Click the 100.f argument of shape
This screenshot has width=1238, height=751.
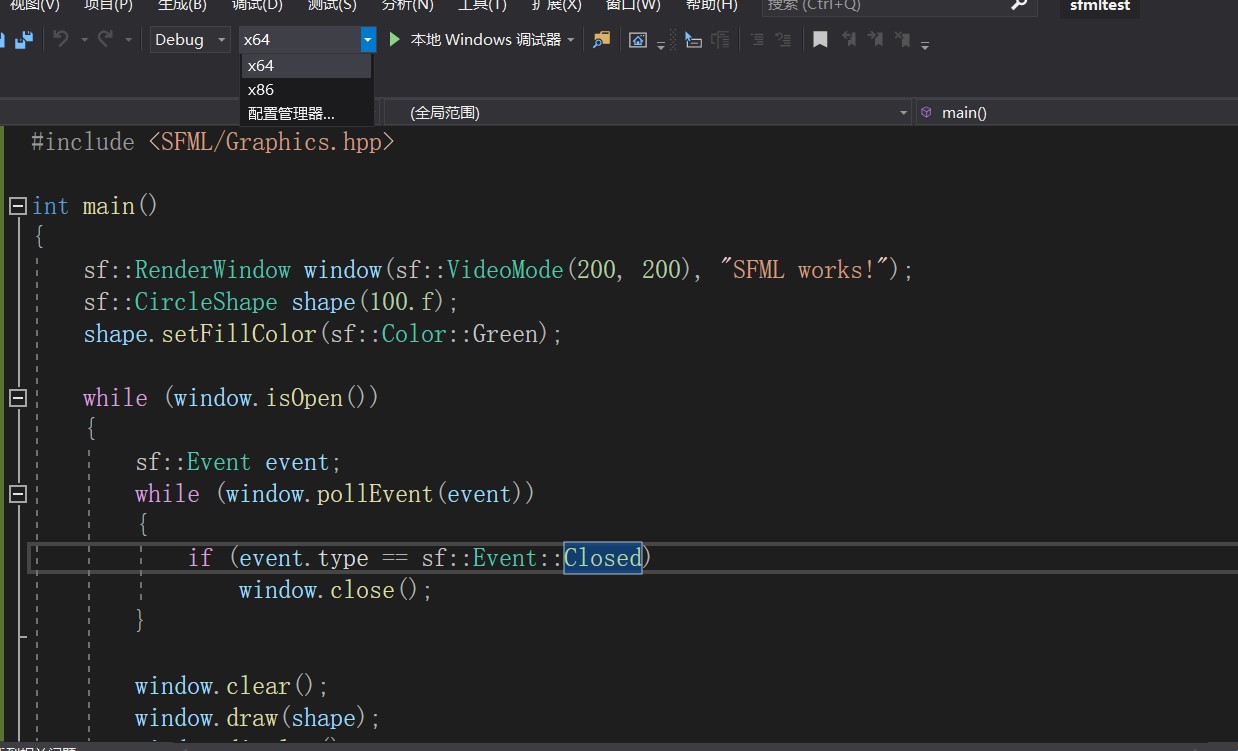click(x=401, y=302)
